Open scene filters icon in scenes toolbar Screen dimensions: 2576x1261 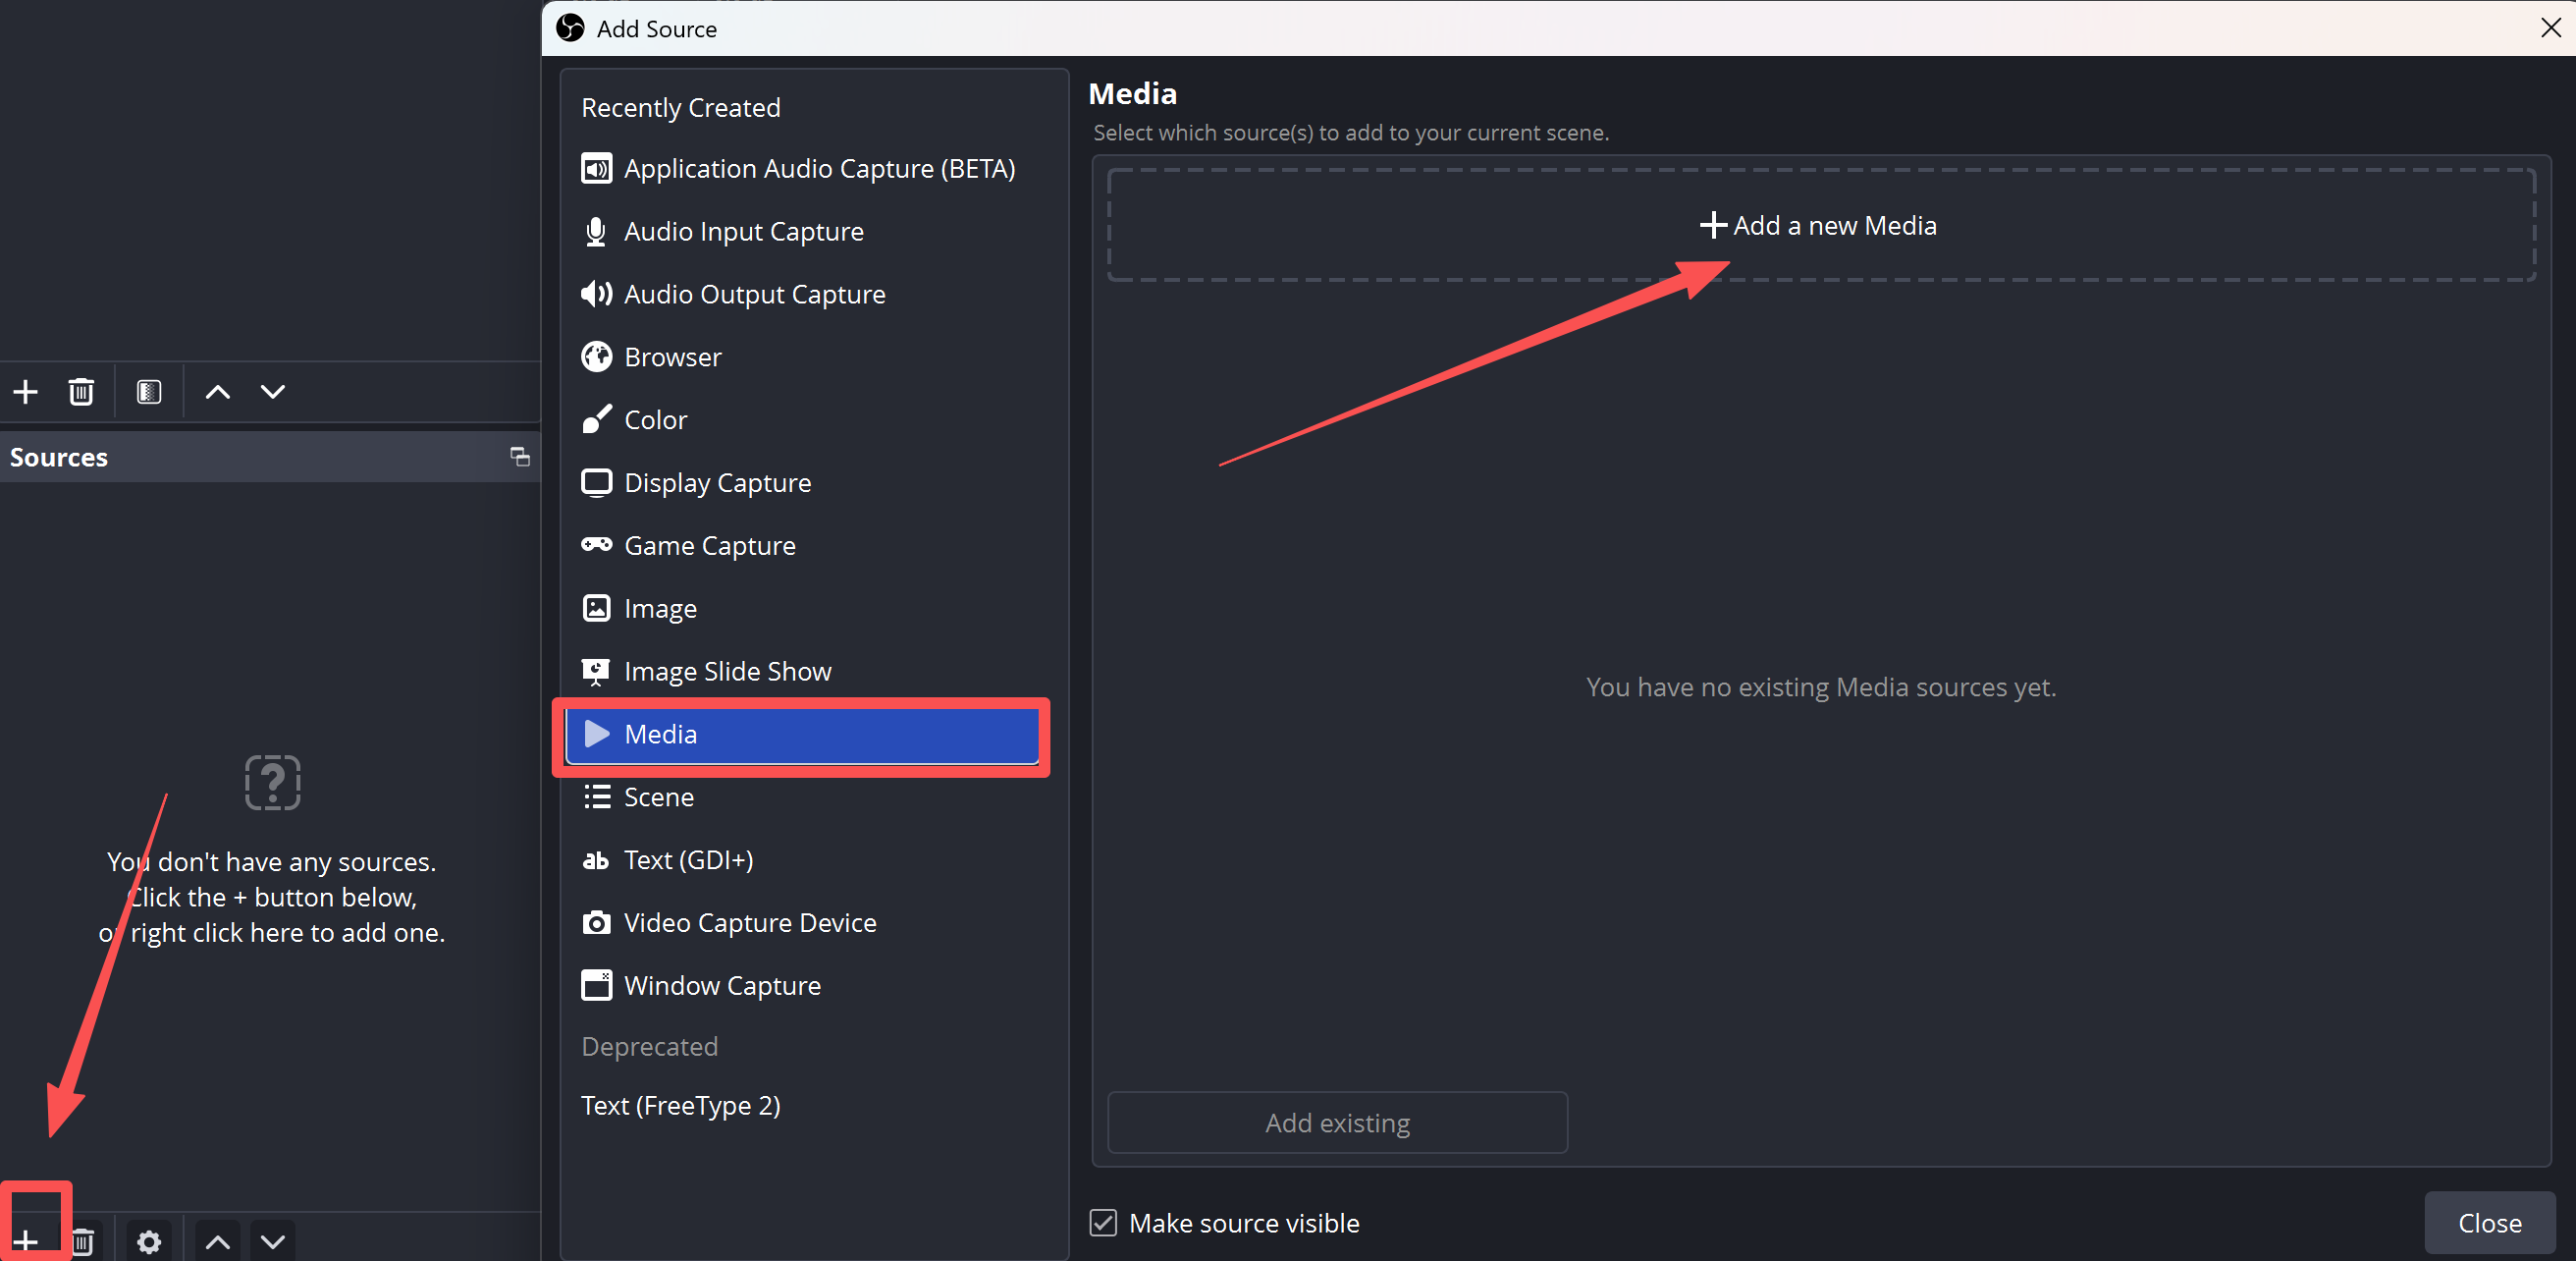click(x=149, y=392)
